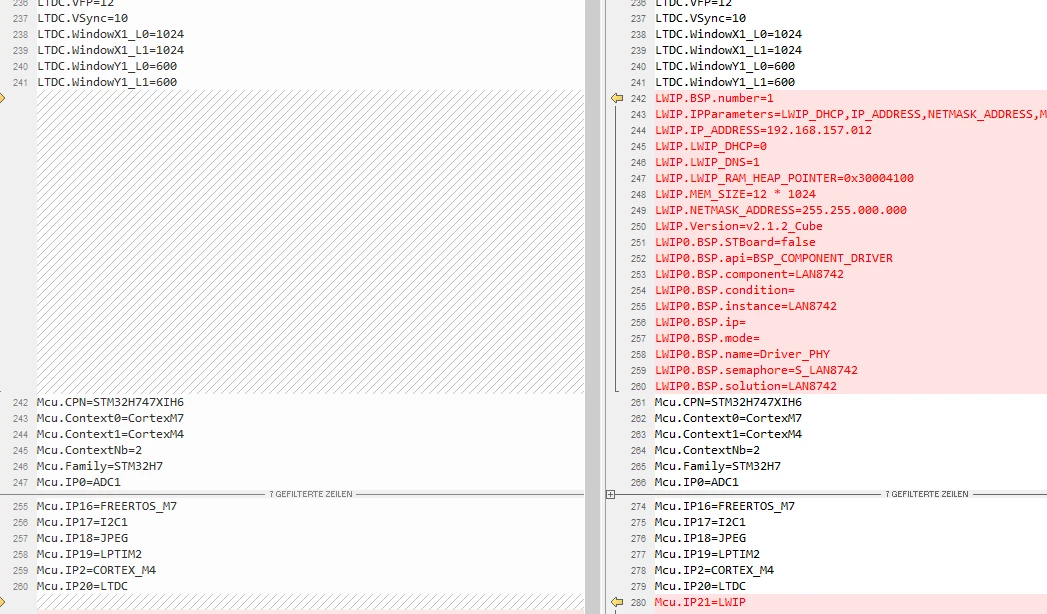The width and height of the screenshot is (1047, 614).
Task: Click right pane line 240 LTDC.WindowY1_L0=600
Action: (725, 66)
